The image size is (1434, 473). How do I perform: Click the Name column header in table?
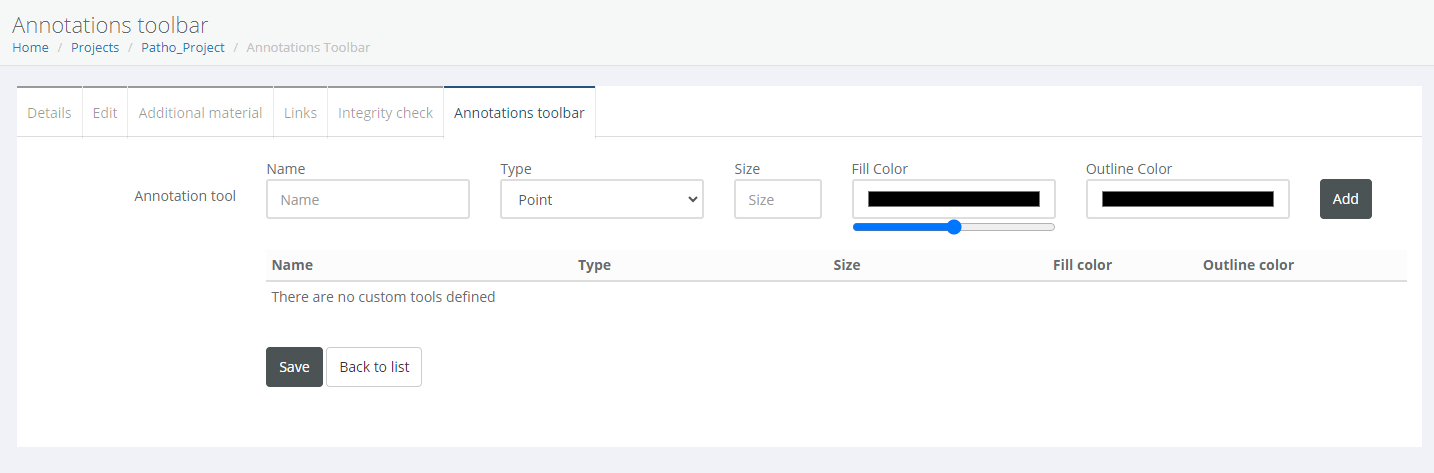(x=292, y=265)
